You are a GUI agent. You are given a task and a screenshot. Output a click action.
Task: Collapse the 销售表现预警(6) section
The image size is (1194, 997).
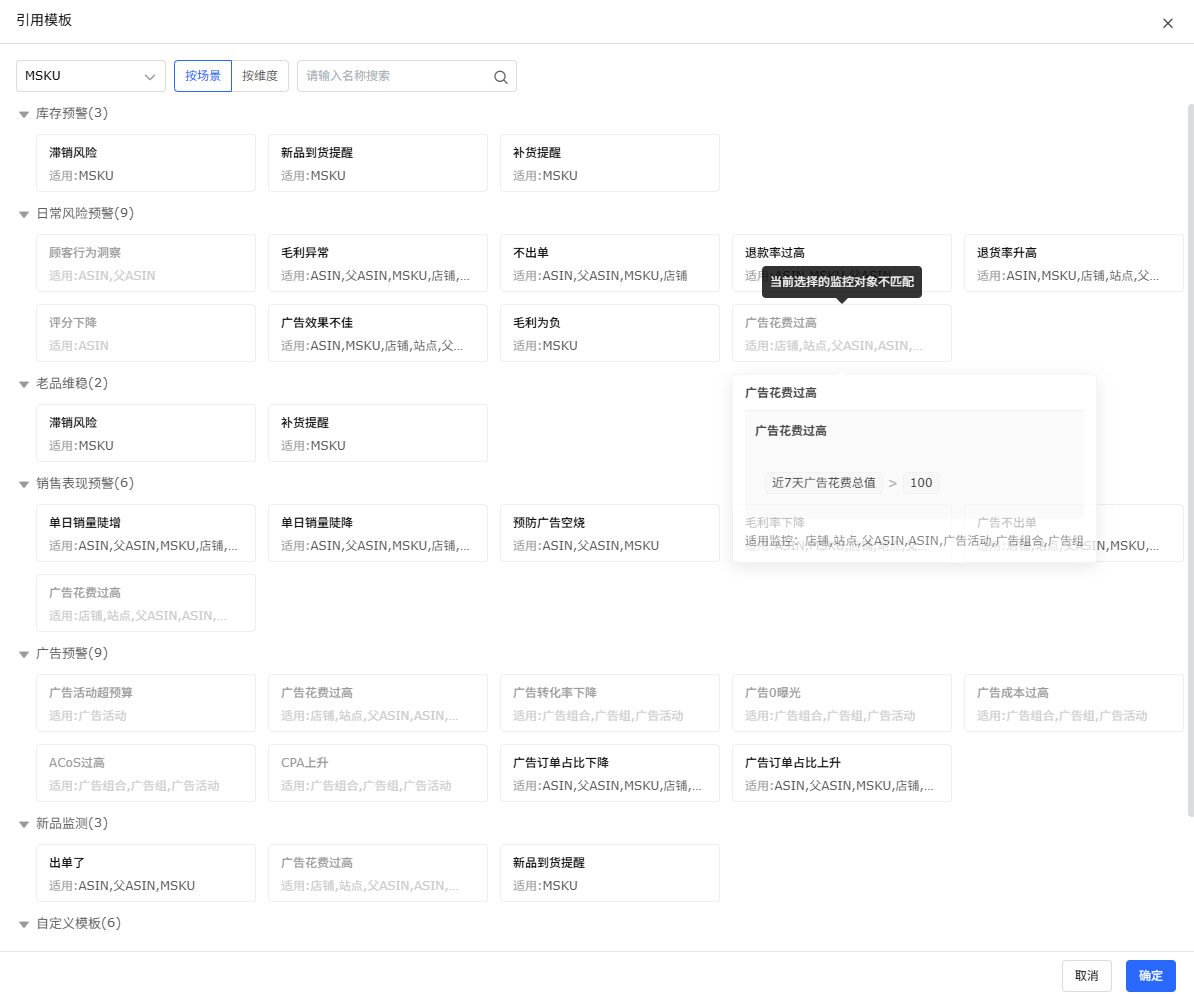[x=24, y=484]
